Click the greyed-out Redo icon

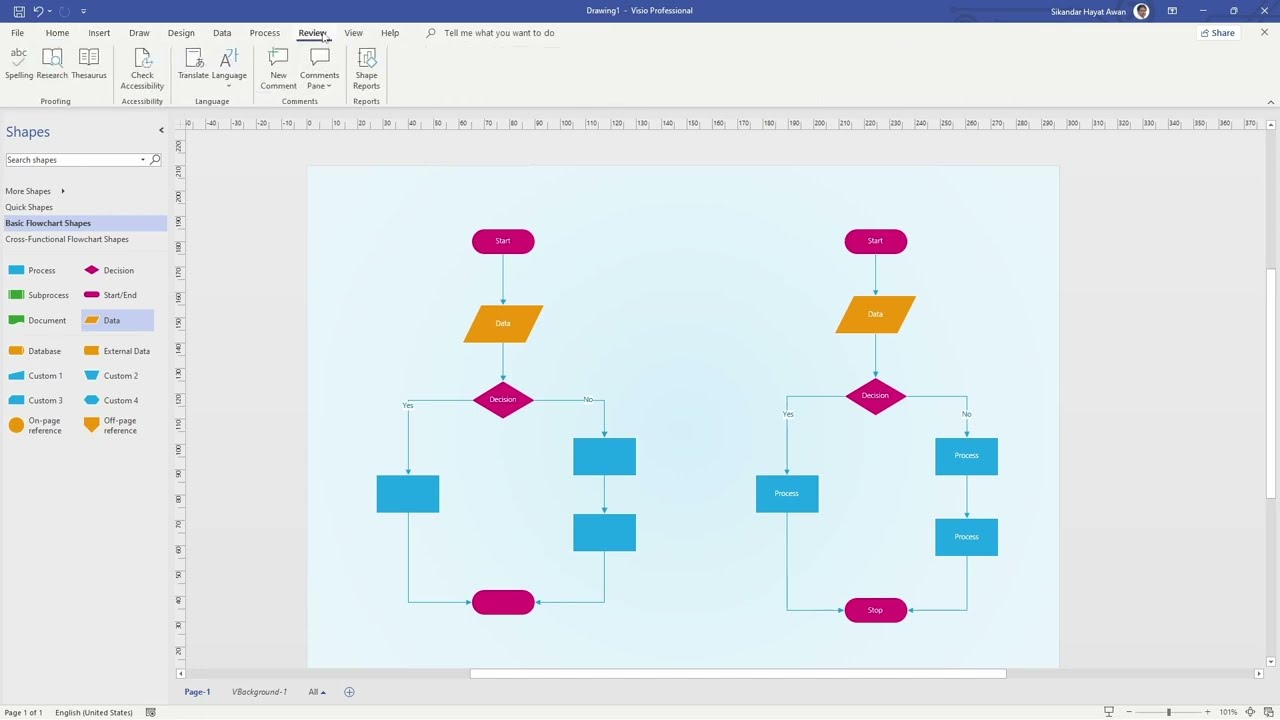[x=64, y=11]
